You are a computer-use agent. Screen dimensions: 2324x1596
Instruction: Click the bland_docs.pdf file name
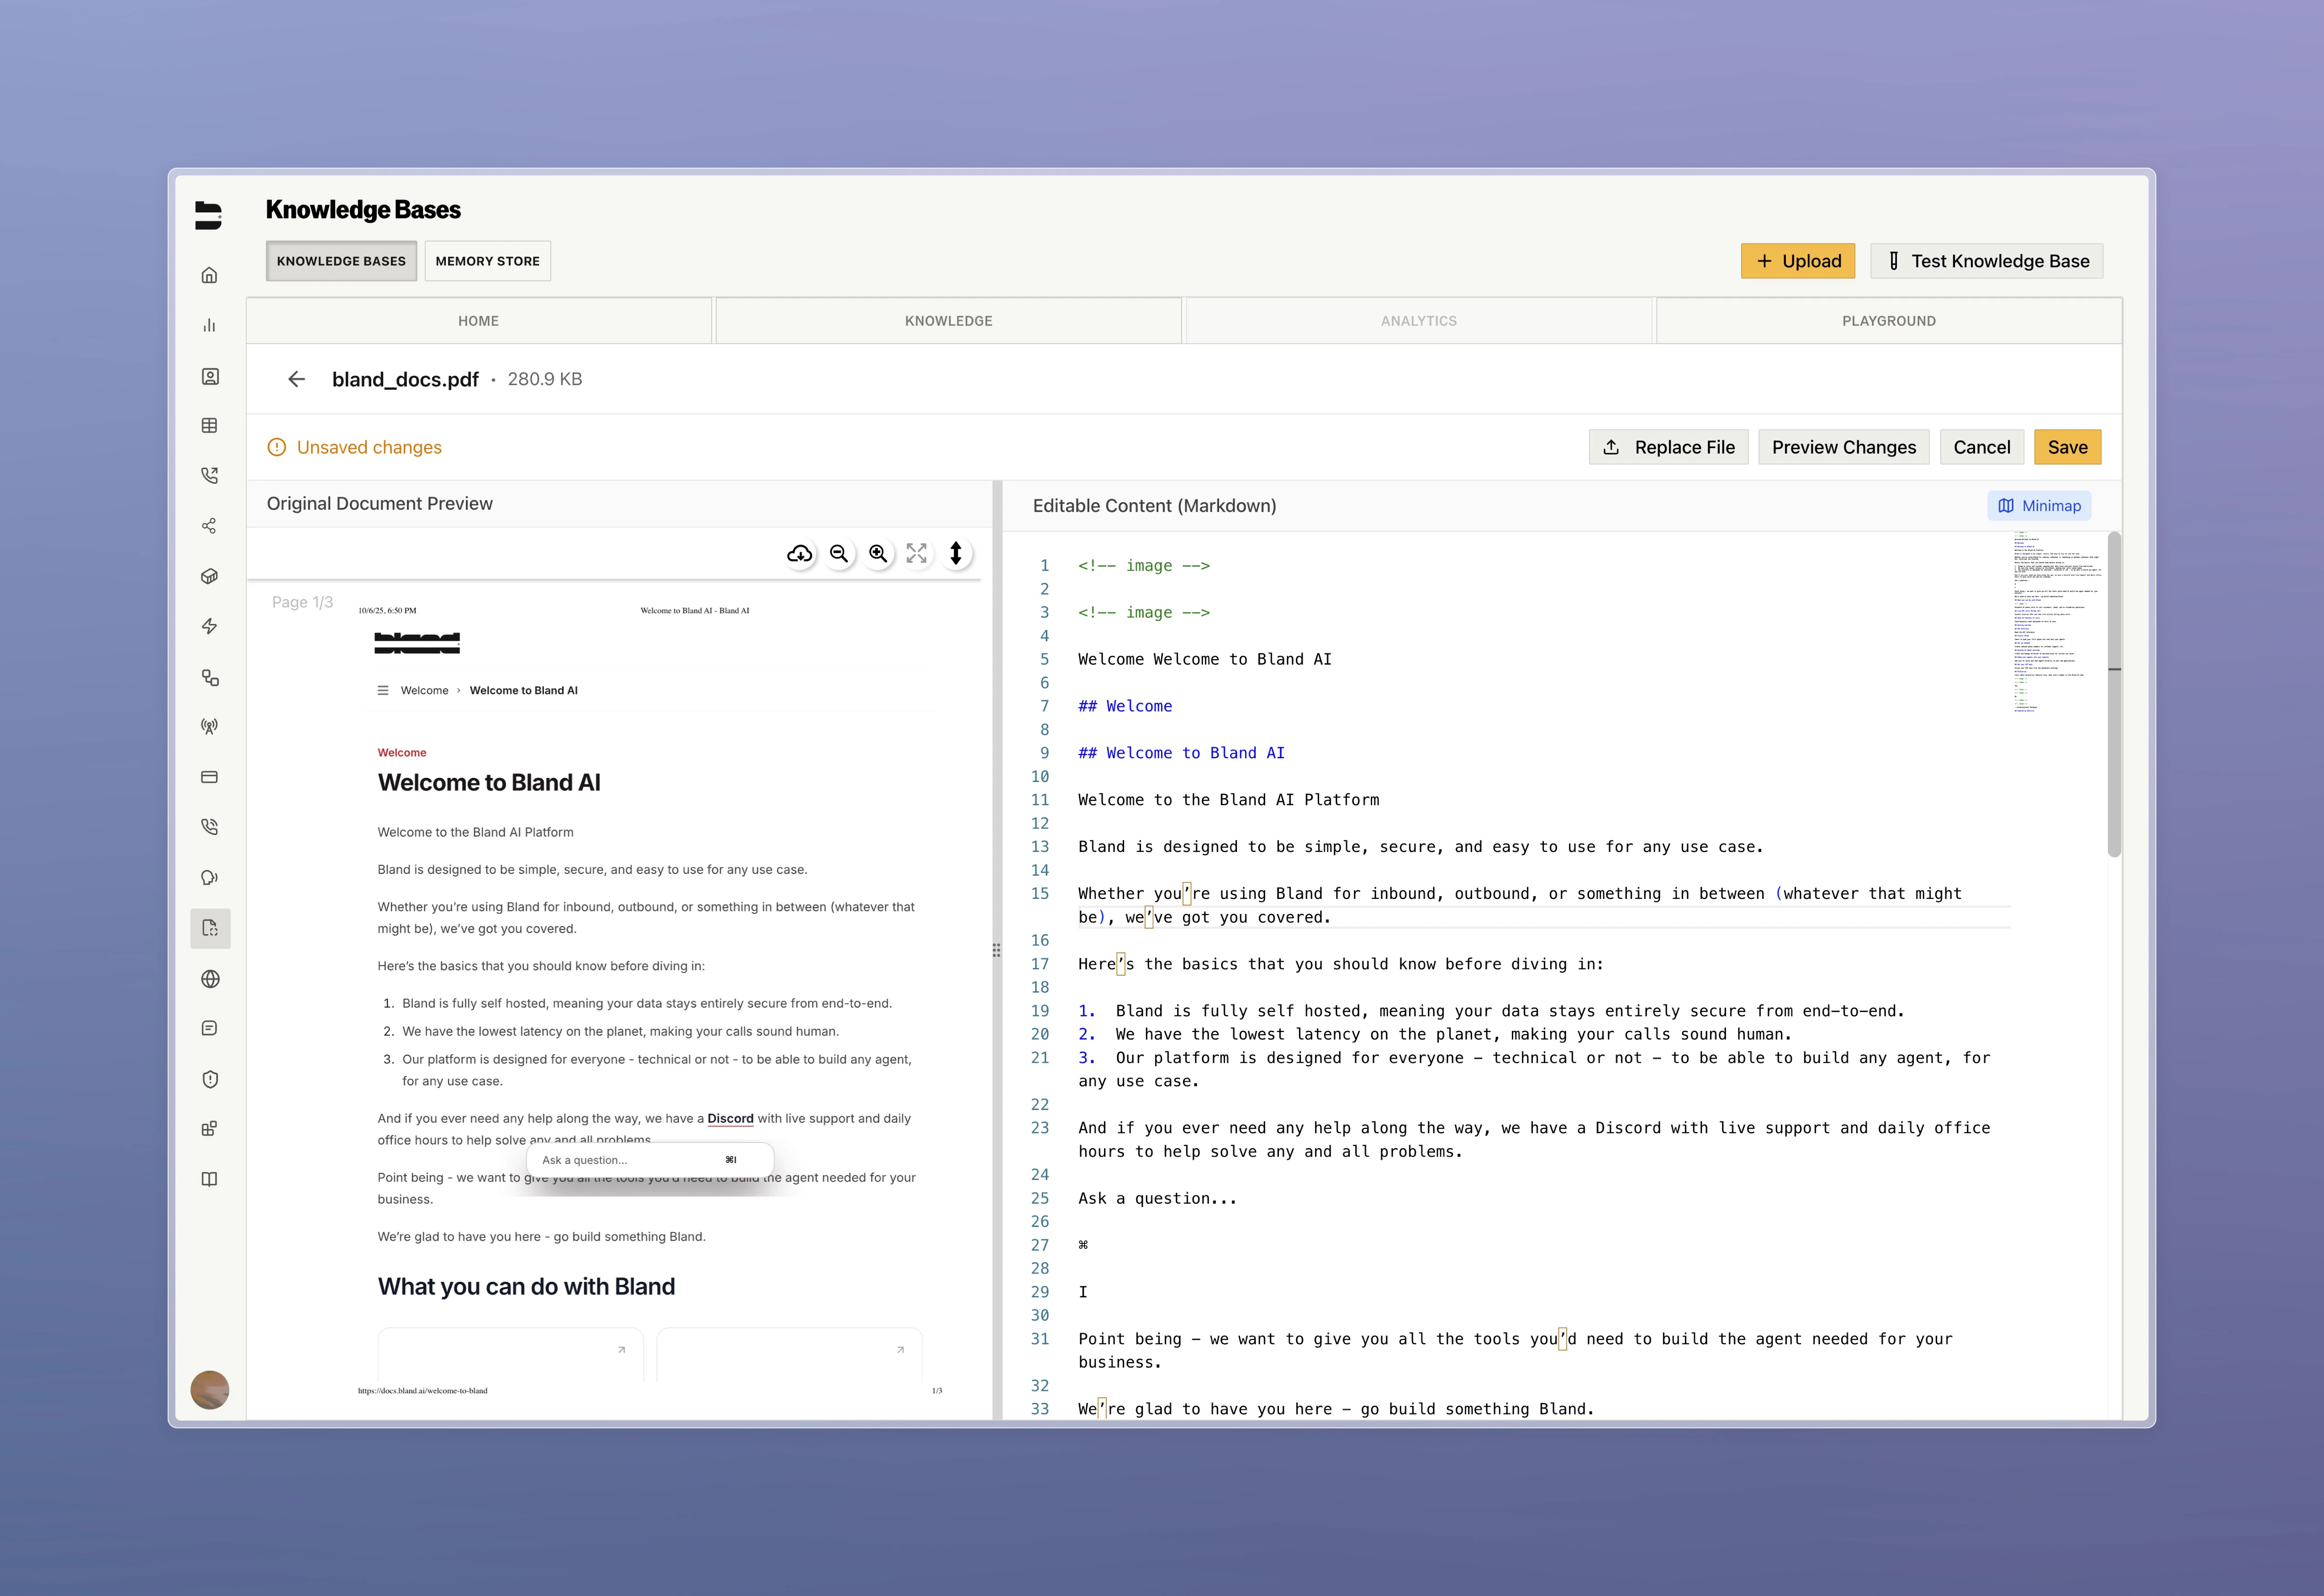click(x=405, y=379)
